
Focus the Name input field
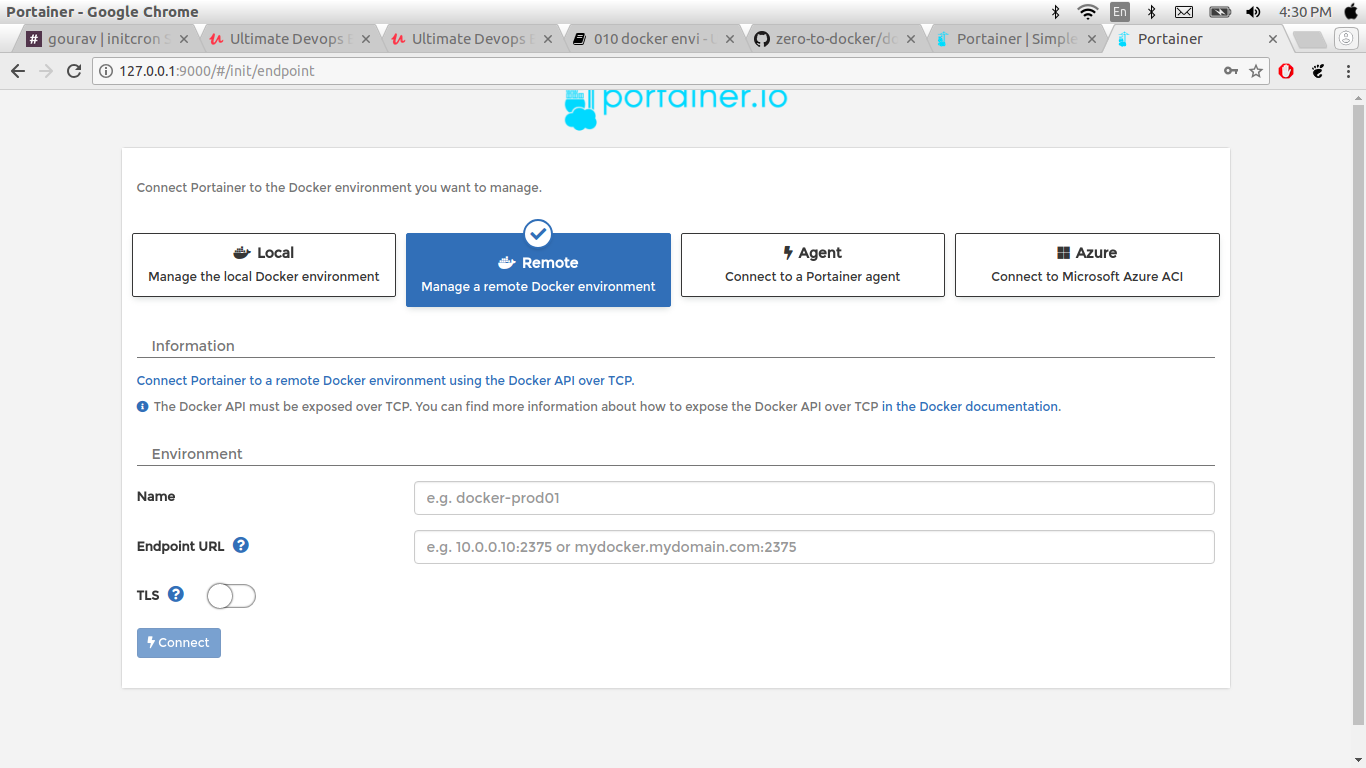point(814,497)
